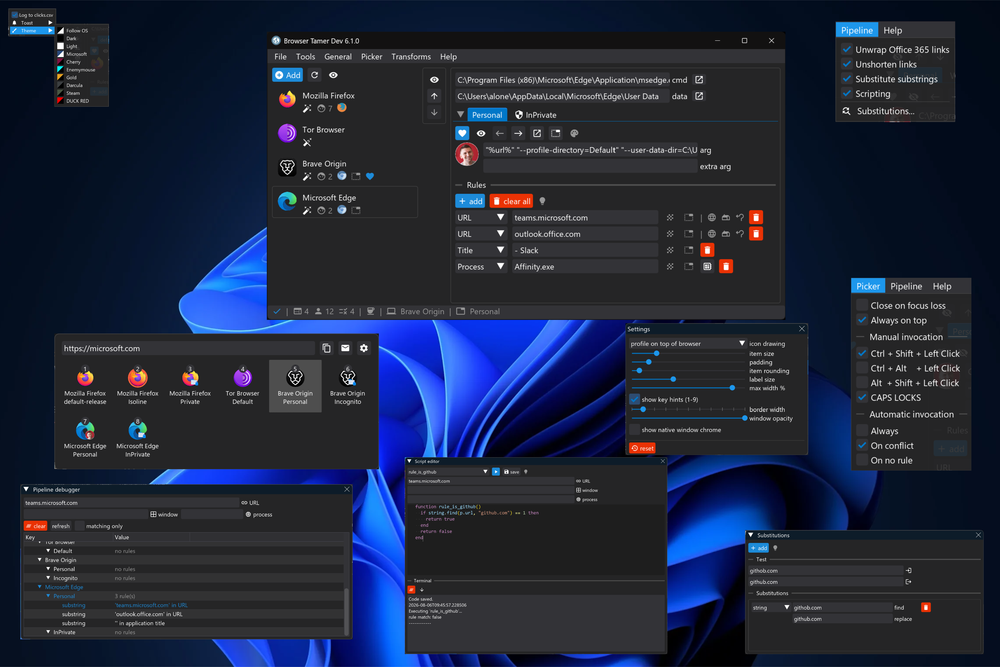The width and height of the screenshot is (1000, 667).
Task: Switch to the InPrivate profile tab
Action: point(535,115)
